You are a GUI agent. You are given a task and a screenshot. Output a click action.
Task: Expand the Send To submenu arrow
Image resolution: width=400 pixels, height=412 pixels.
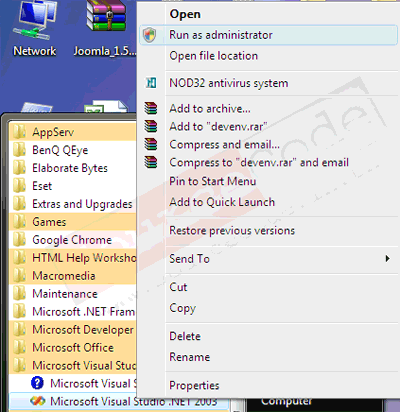(387, 259)
